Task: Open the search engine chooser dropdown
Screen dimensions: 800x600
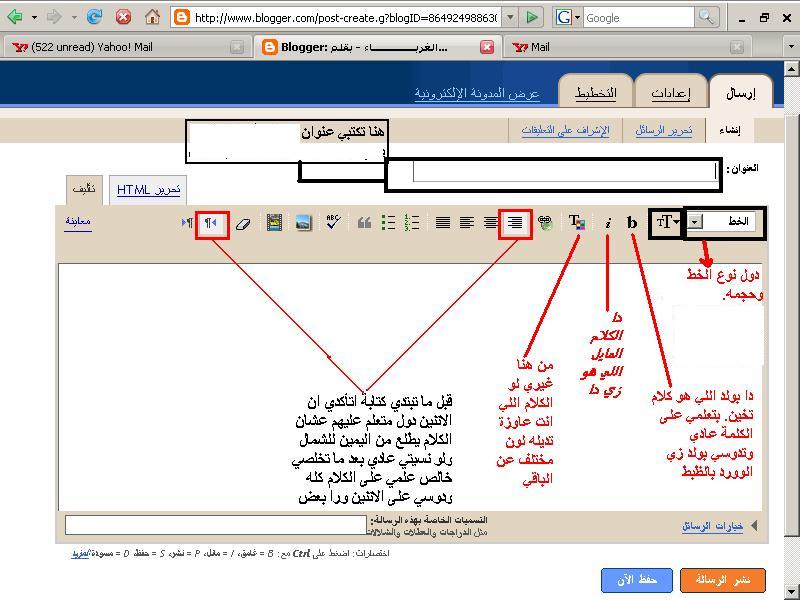Action: pyautogui.click(x=578, y=17)
